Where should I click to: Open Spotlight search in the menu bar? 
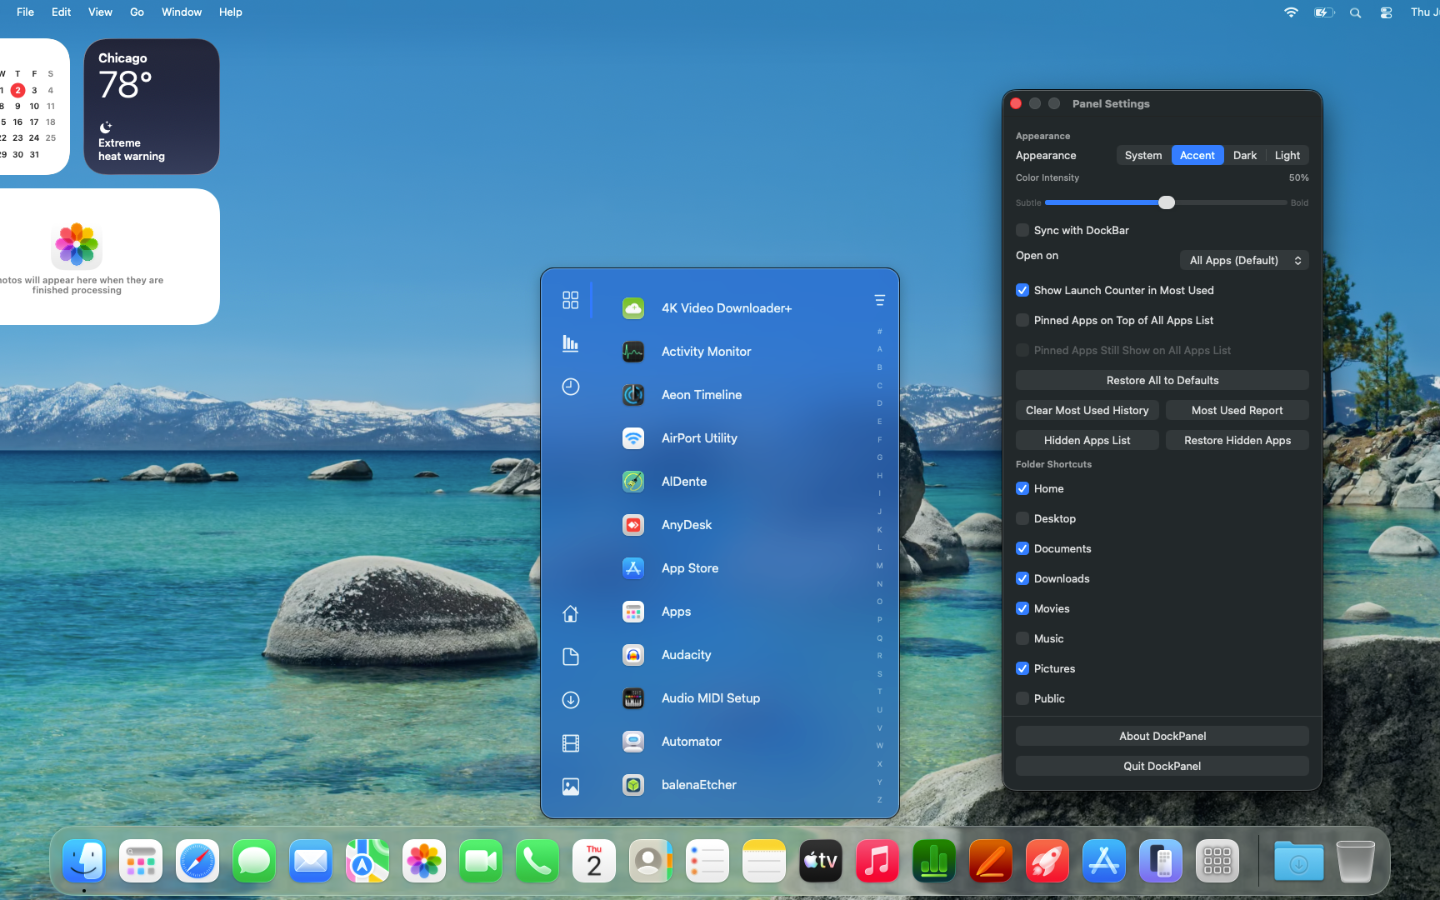coord(1355,12)
